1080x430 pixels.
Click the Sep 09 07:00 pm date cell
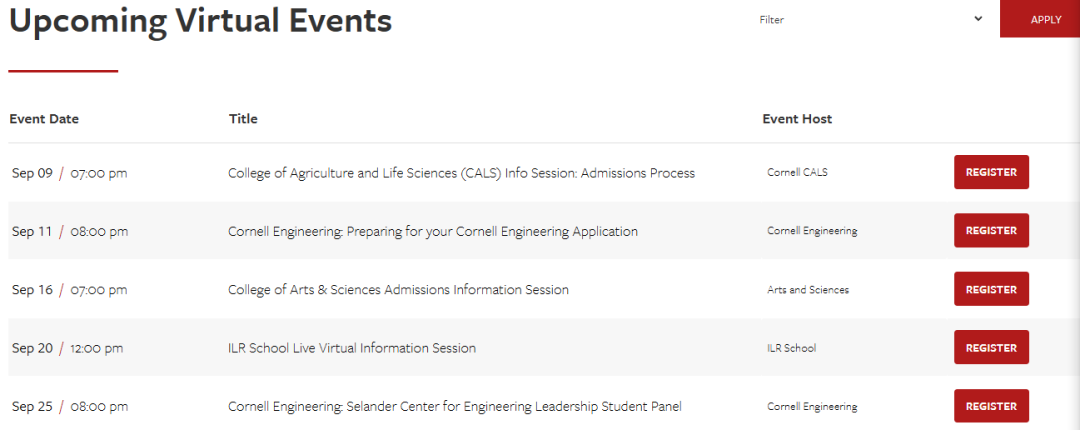coord(70,173)
